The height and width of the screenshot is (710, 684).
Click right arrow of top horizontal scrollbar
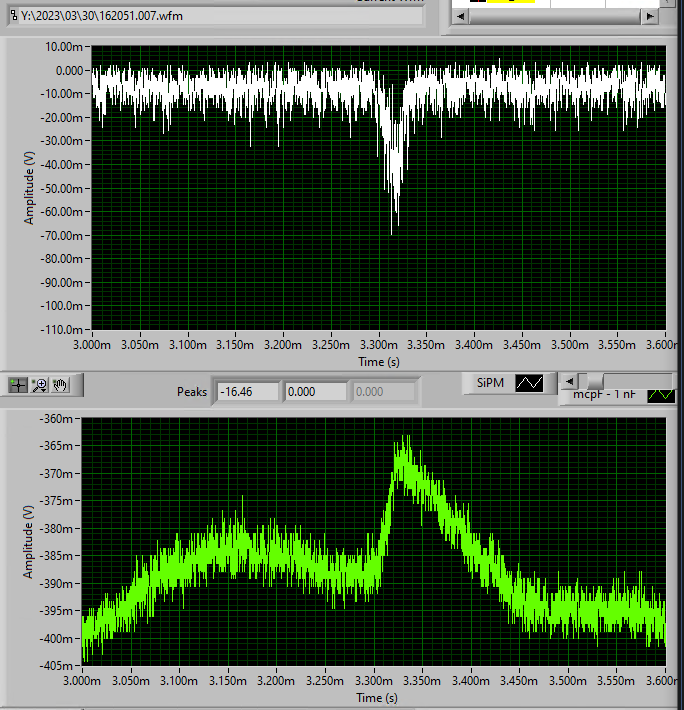coord(650,17)
